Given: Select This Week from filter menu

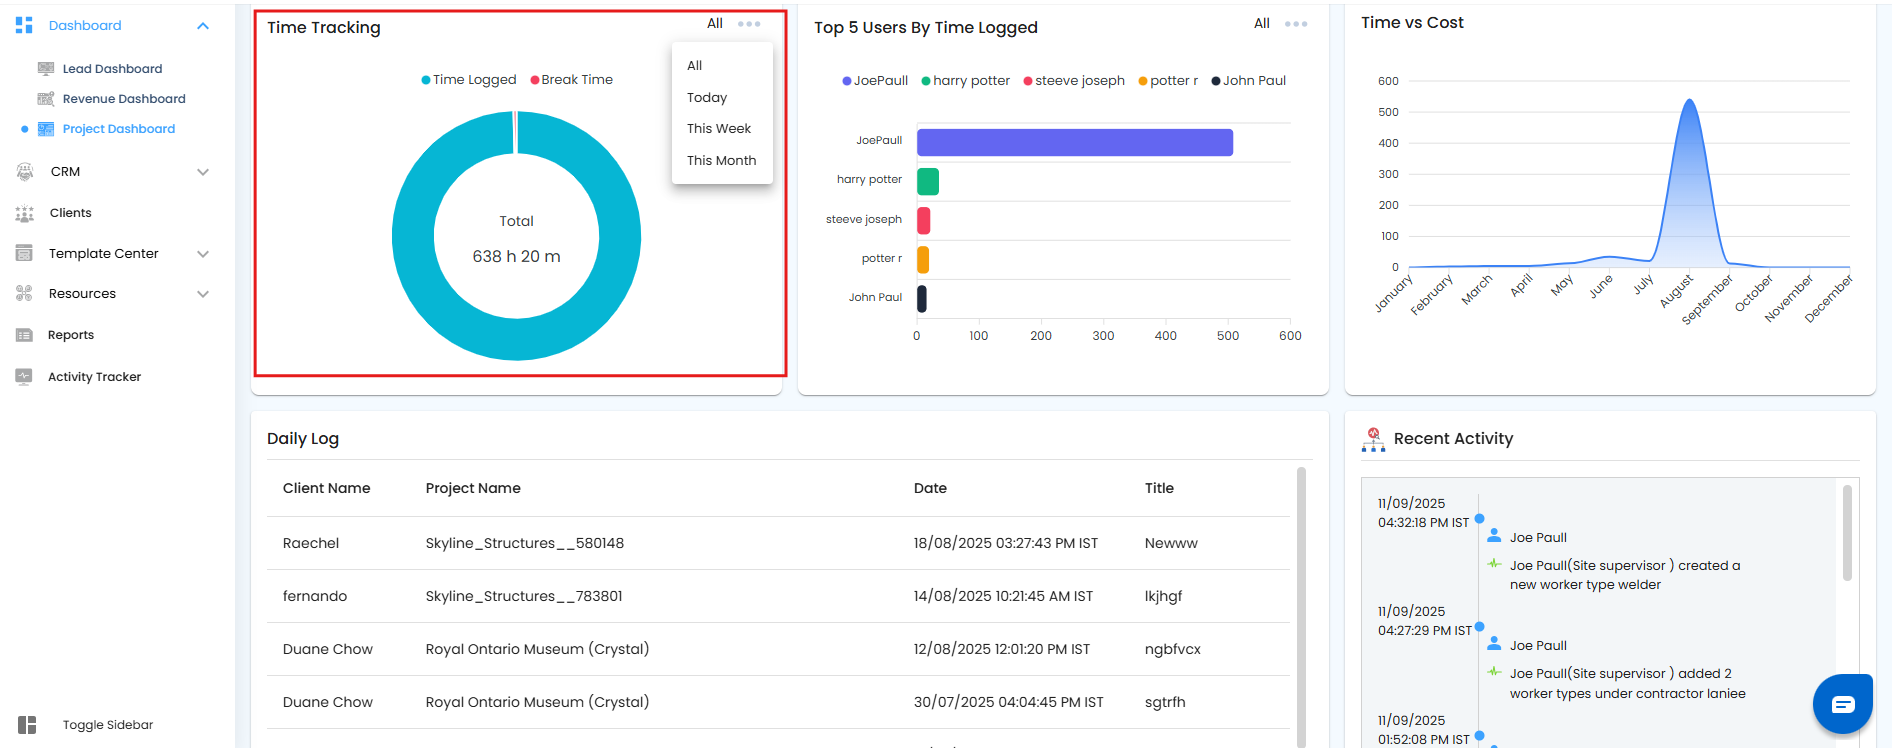Looking at the screenshot, I should (719, 129).
